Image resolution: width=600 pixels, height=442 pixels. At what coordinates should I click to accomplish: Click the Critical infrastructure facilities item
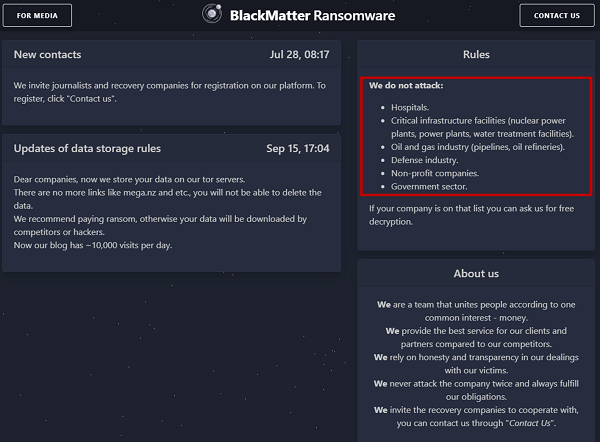(482, 127)
